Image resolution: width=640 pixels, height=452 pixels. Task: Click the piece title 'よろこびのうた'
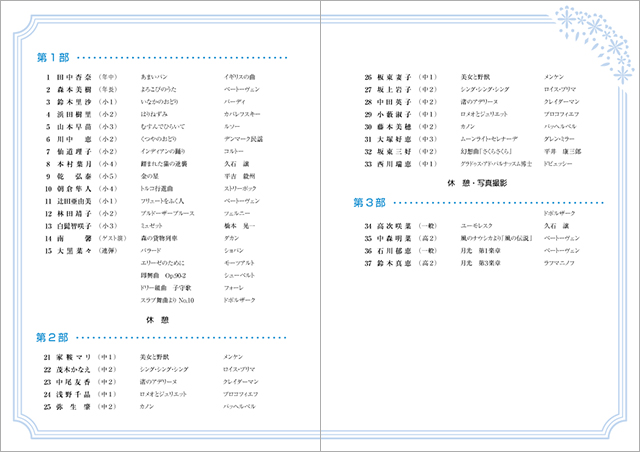click(158, 89)
